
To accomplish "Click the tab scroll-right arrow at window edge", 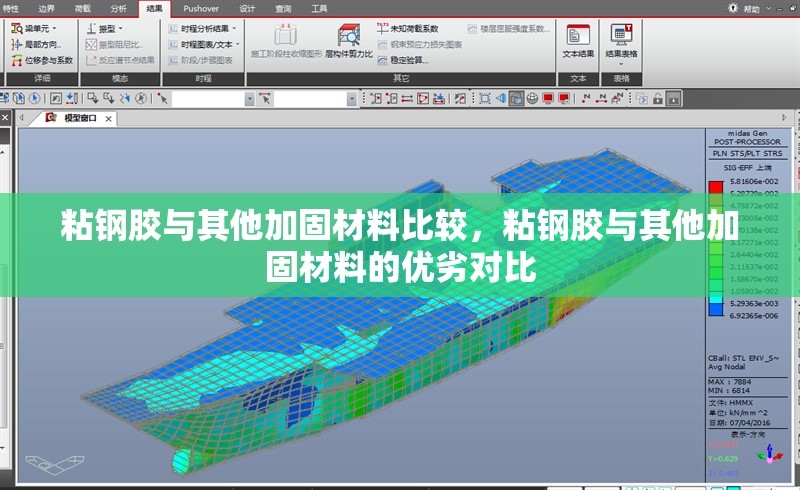I will [x=784, y=117].
